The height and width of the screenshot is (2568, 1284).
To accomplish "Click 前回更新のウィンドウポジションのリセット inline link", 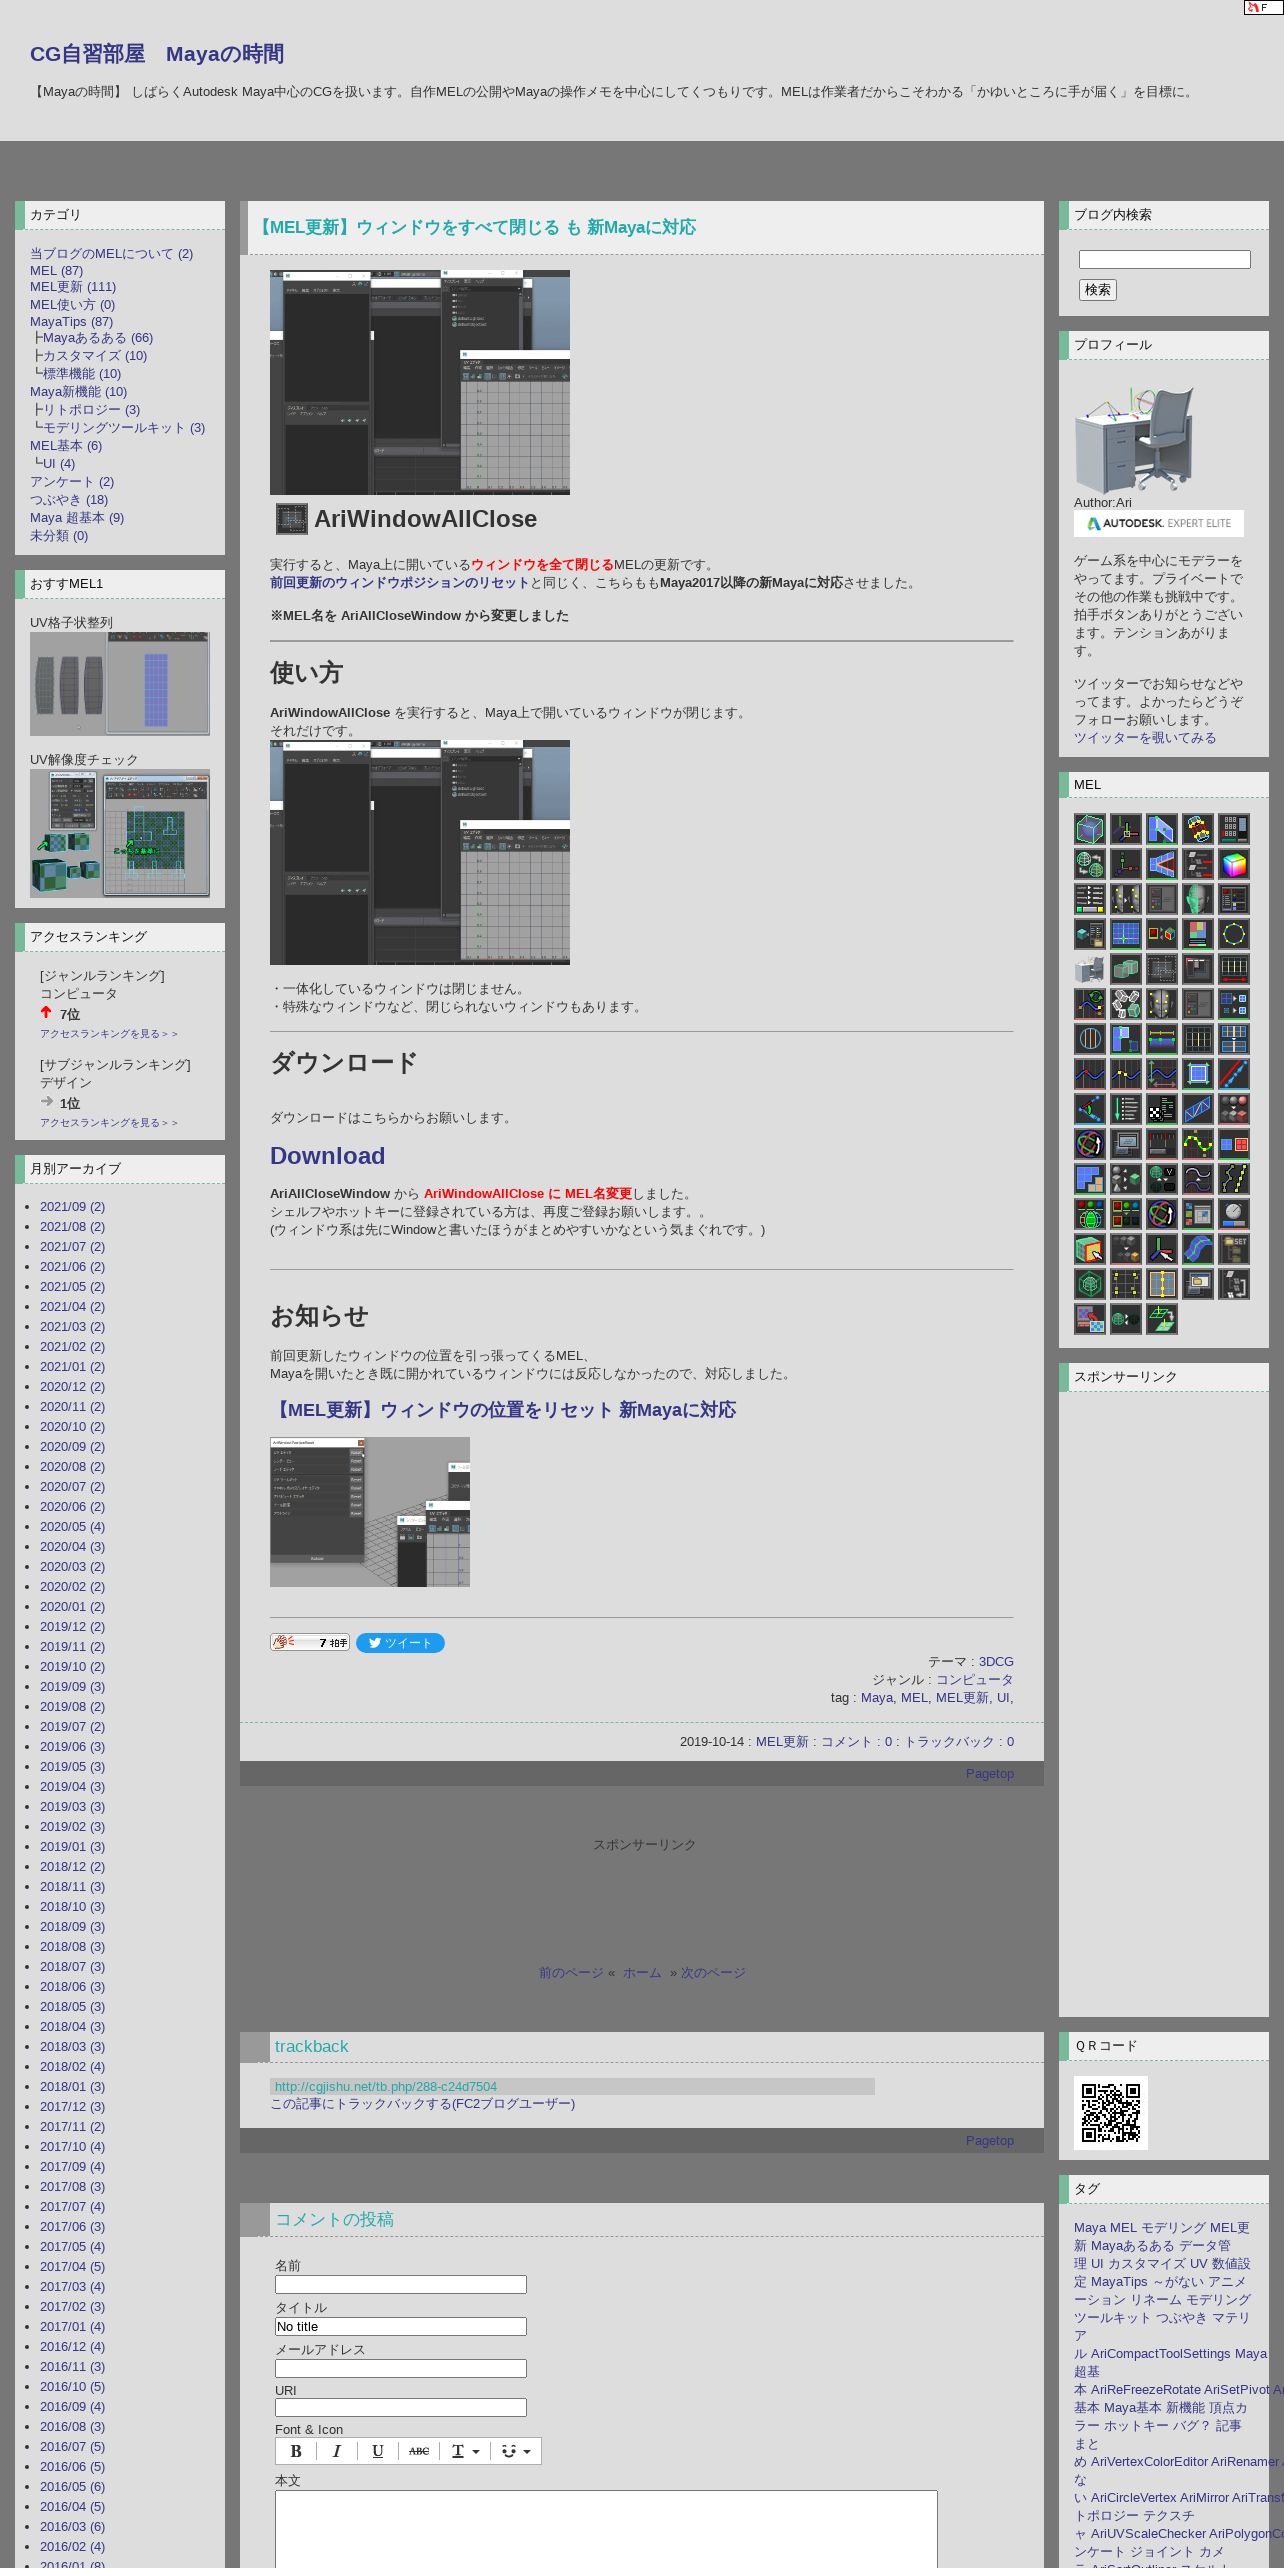I will [399, 583].
